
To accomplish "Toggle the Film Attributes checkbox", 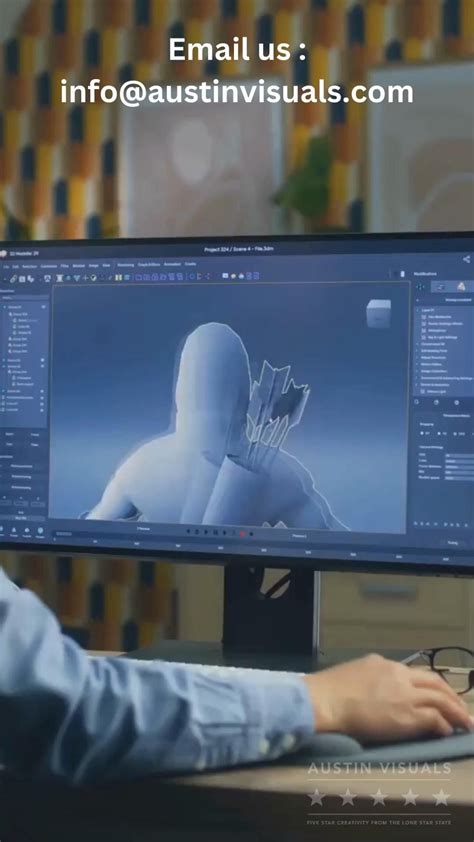I will pyautogui.click(x=424, y=317).
